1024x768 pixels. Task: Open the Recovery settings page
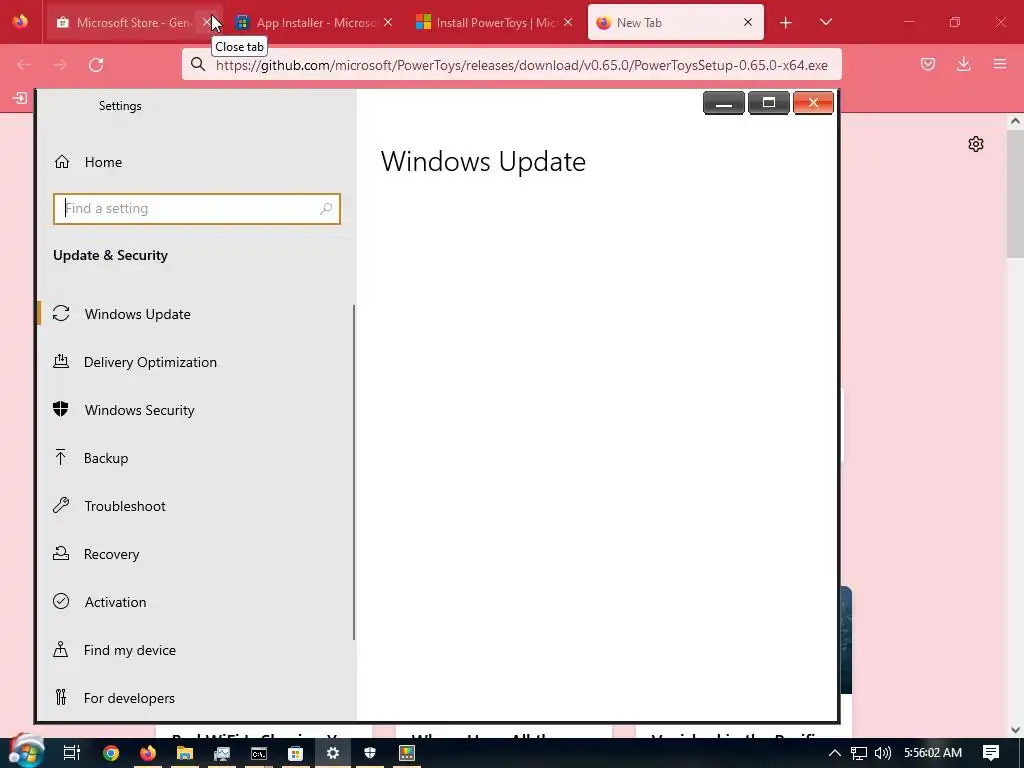(196, 554)
